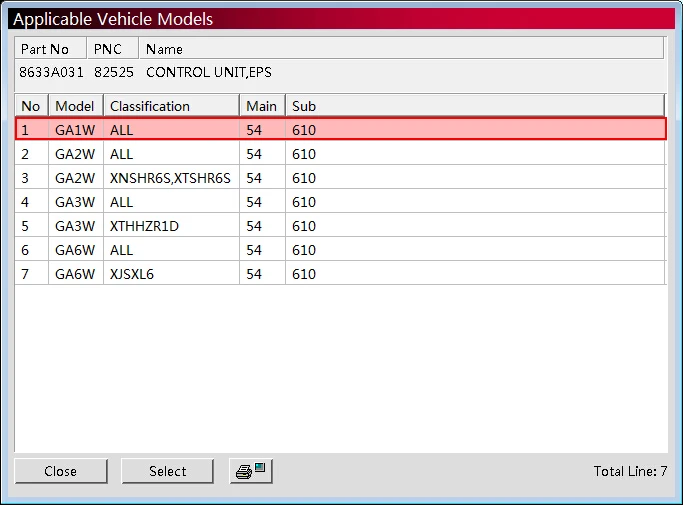This screenshot has width=683, height=505.
Task: Choose the XJSXL6 classification row
Action: [341, 273]
